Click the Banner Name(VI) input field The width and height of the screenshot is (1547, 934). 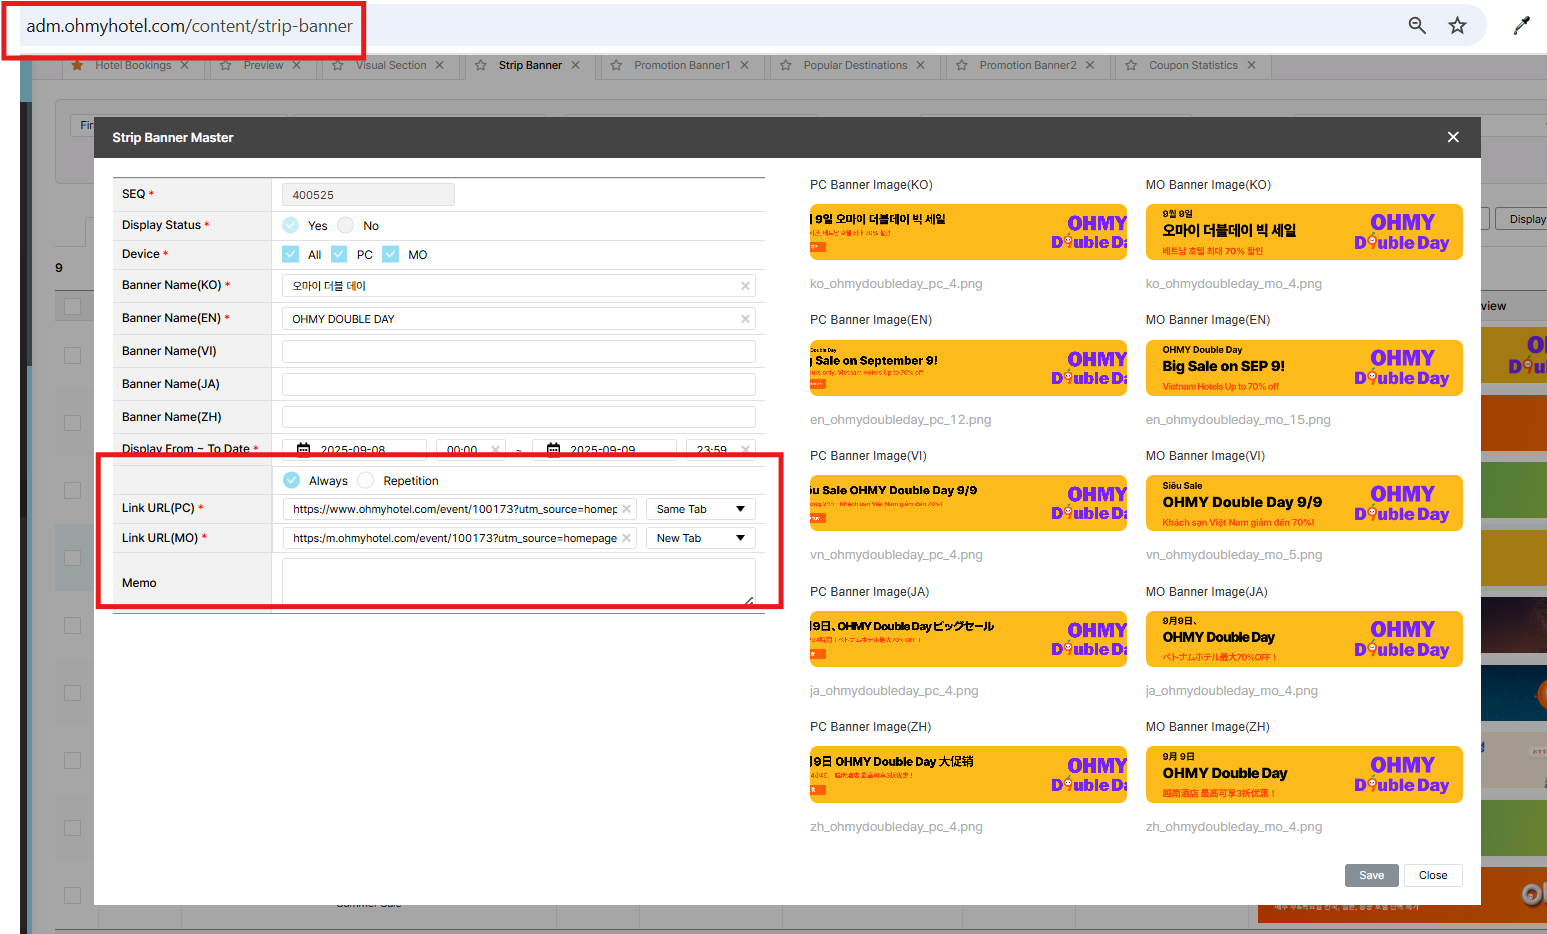point(519,351)
